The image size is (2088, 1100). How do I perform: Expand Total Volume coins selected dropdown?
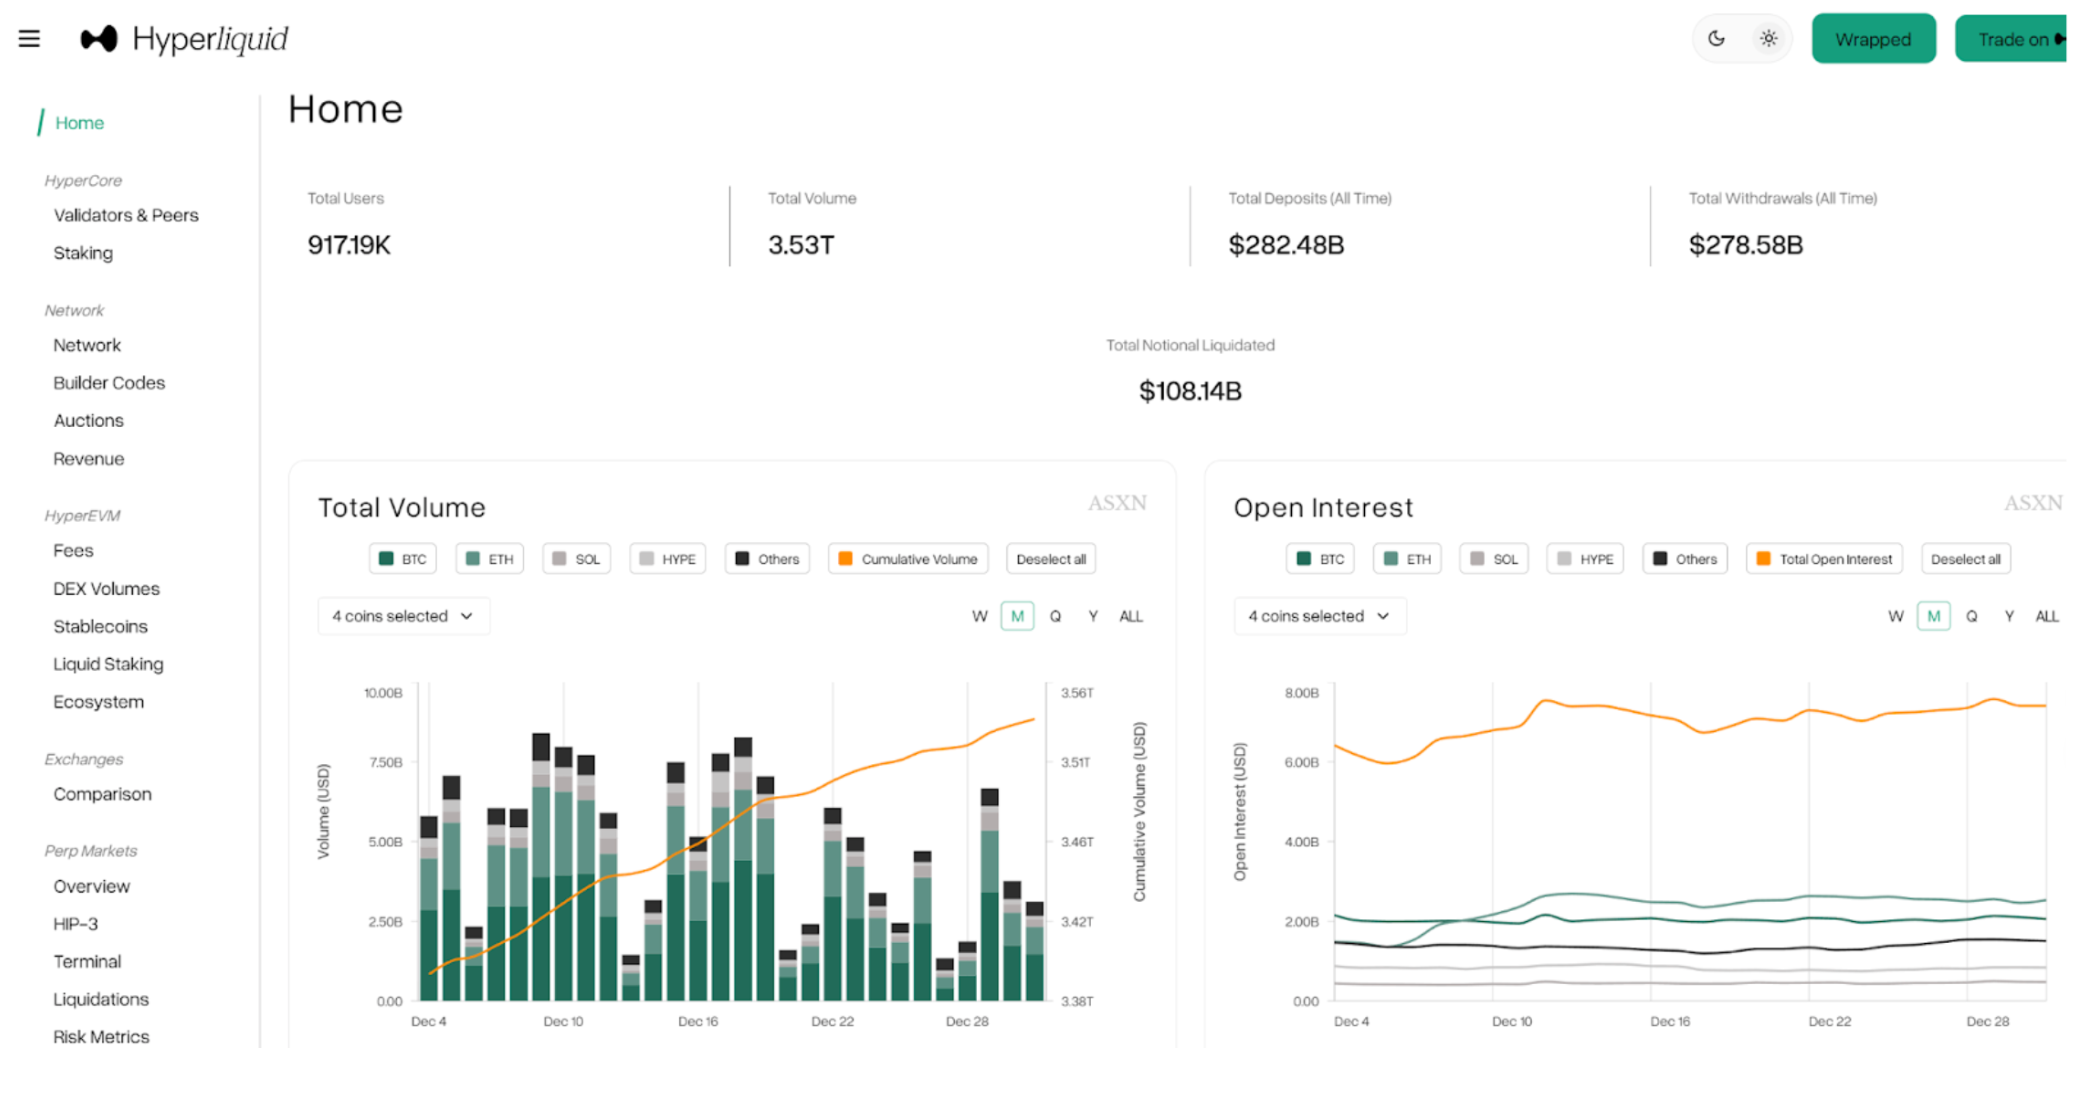403,616
